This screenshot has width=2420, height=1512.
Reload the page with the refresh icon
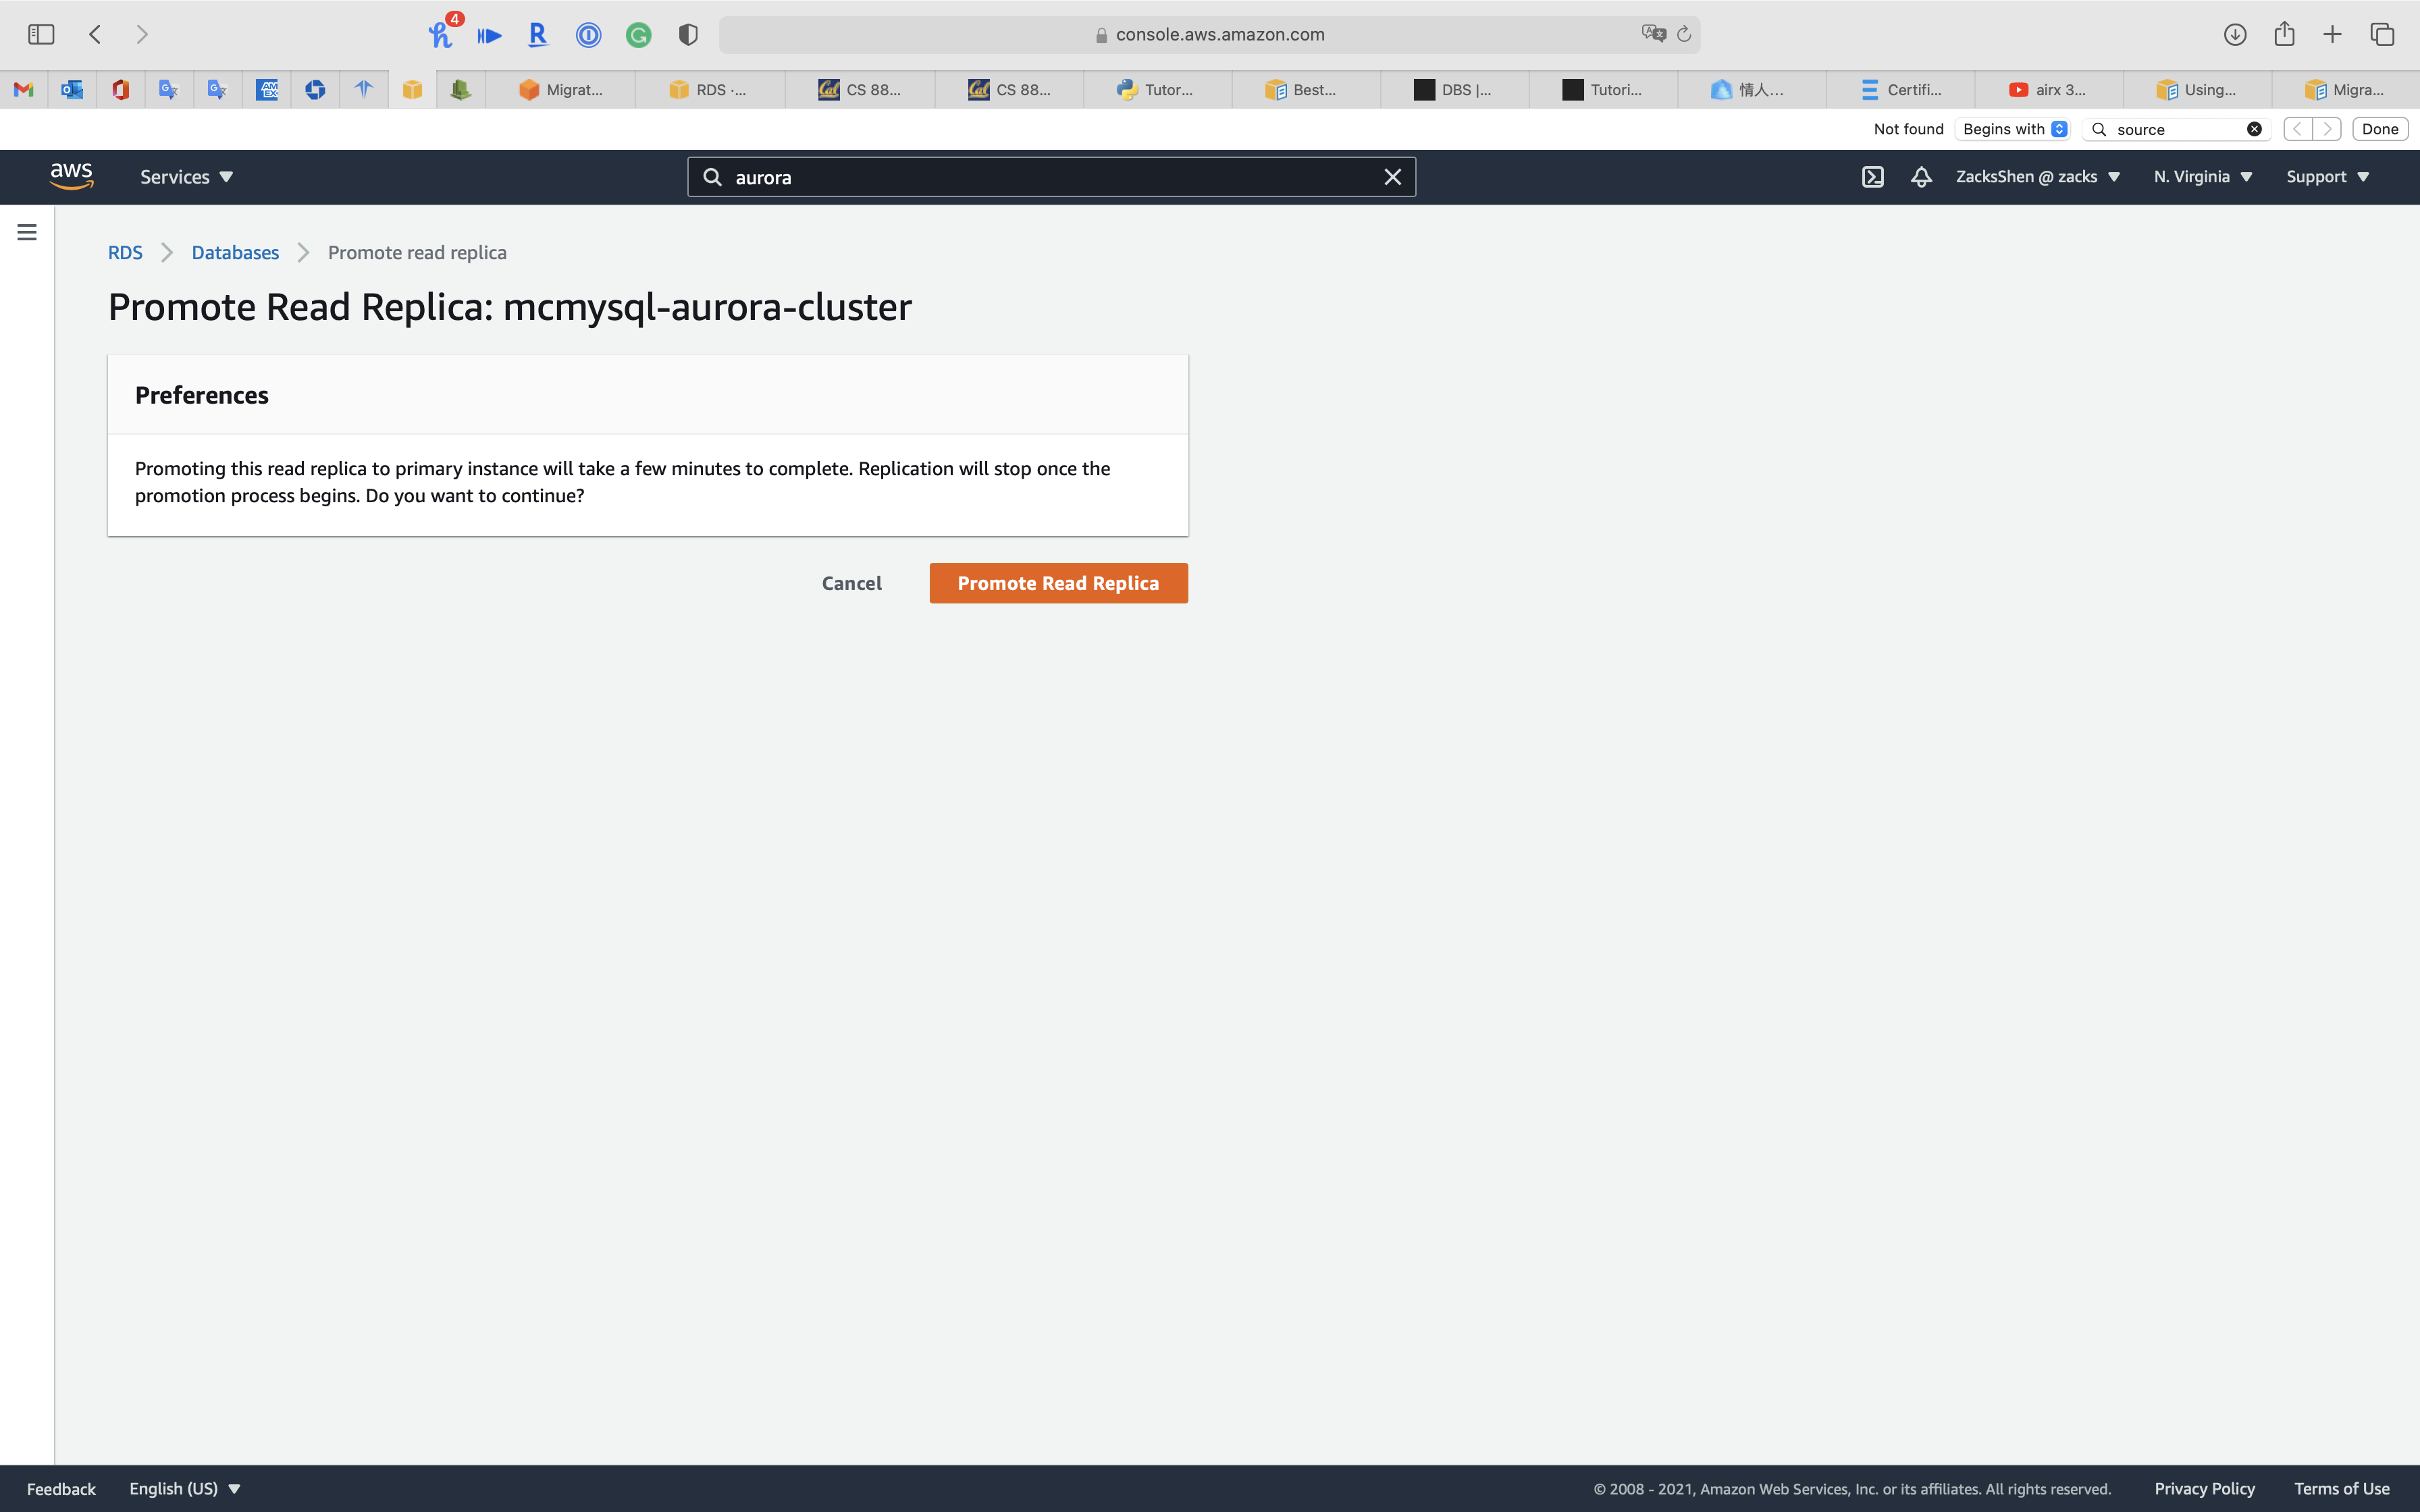tap(1684, 35)
